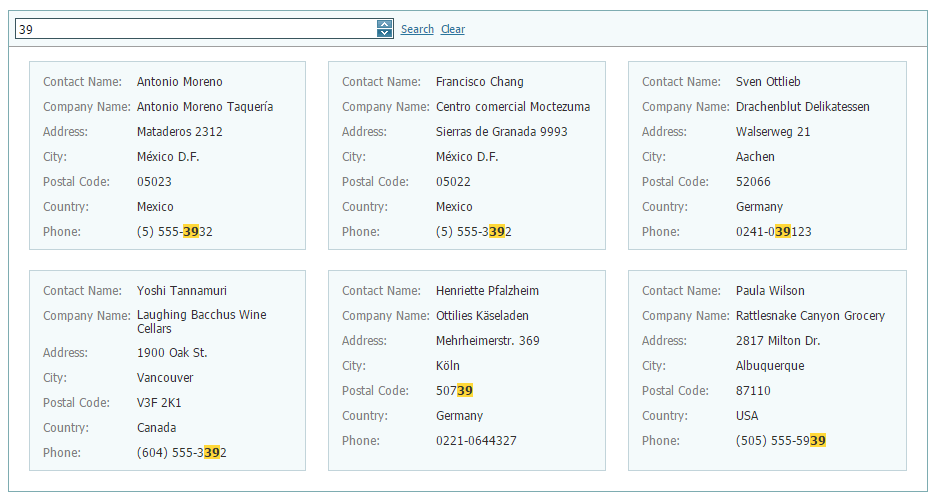
Task: Click phone 0241-039123
Action: pyautogui.click(x=773, y=232)
